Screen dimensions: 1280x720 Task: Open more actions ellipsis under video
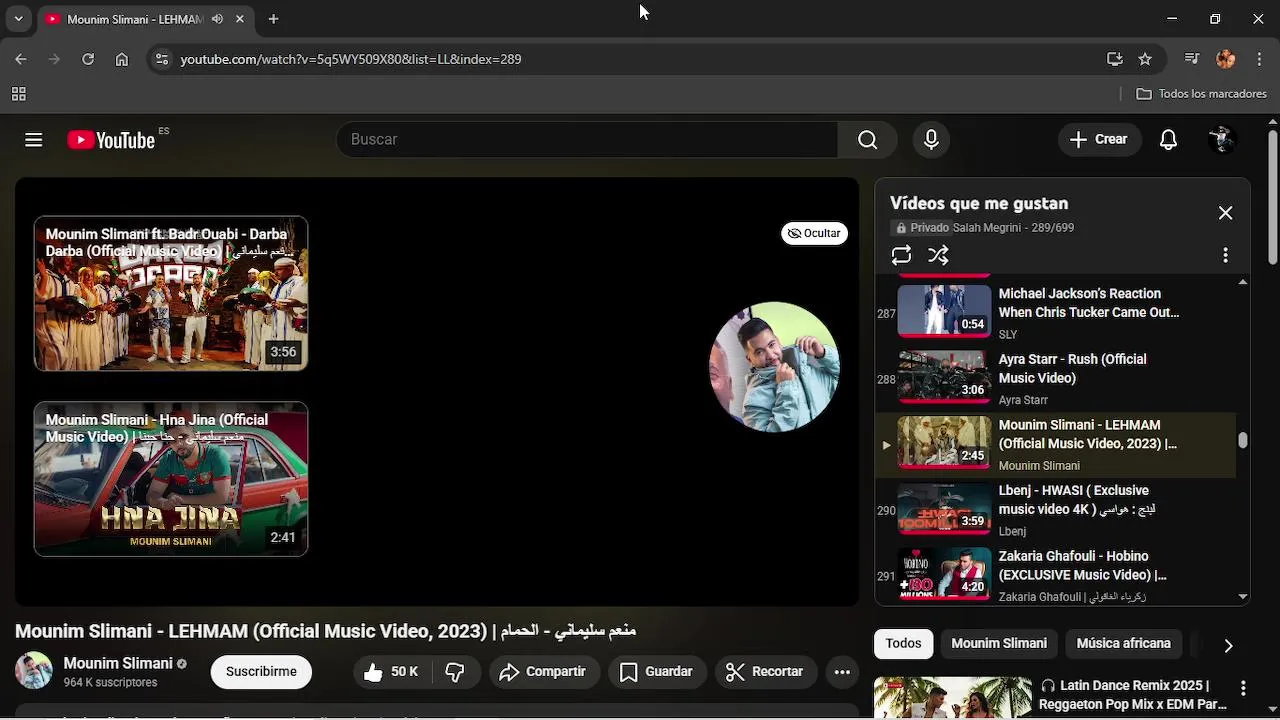click(842, 672)
